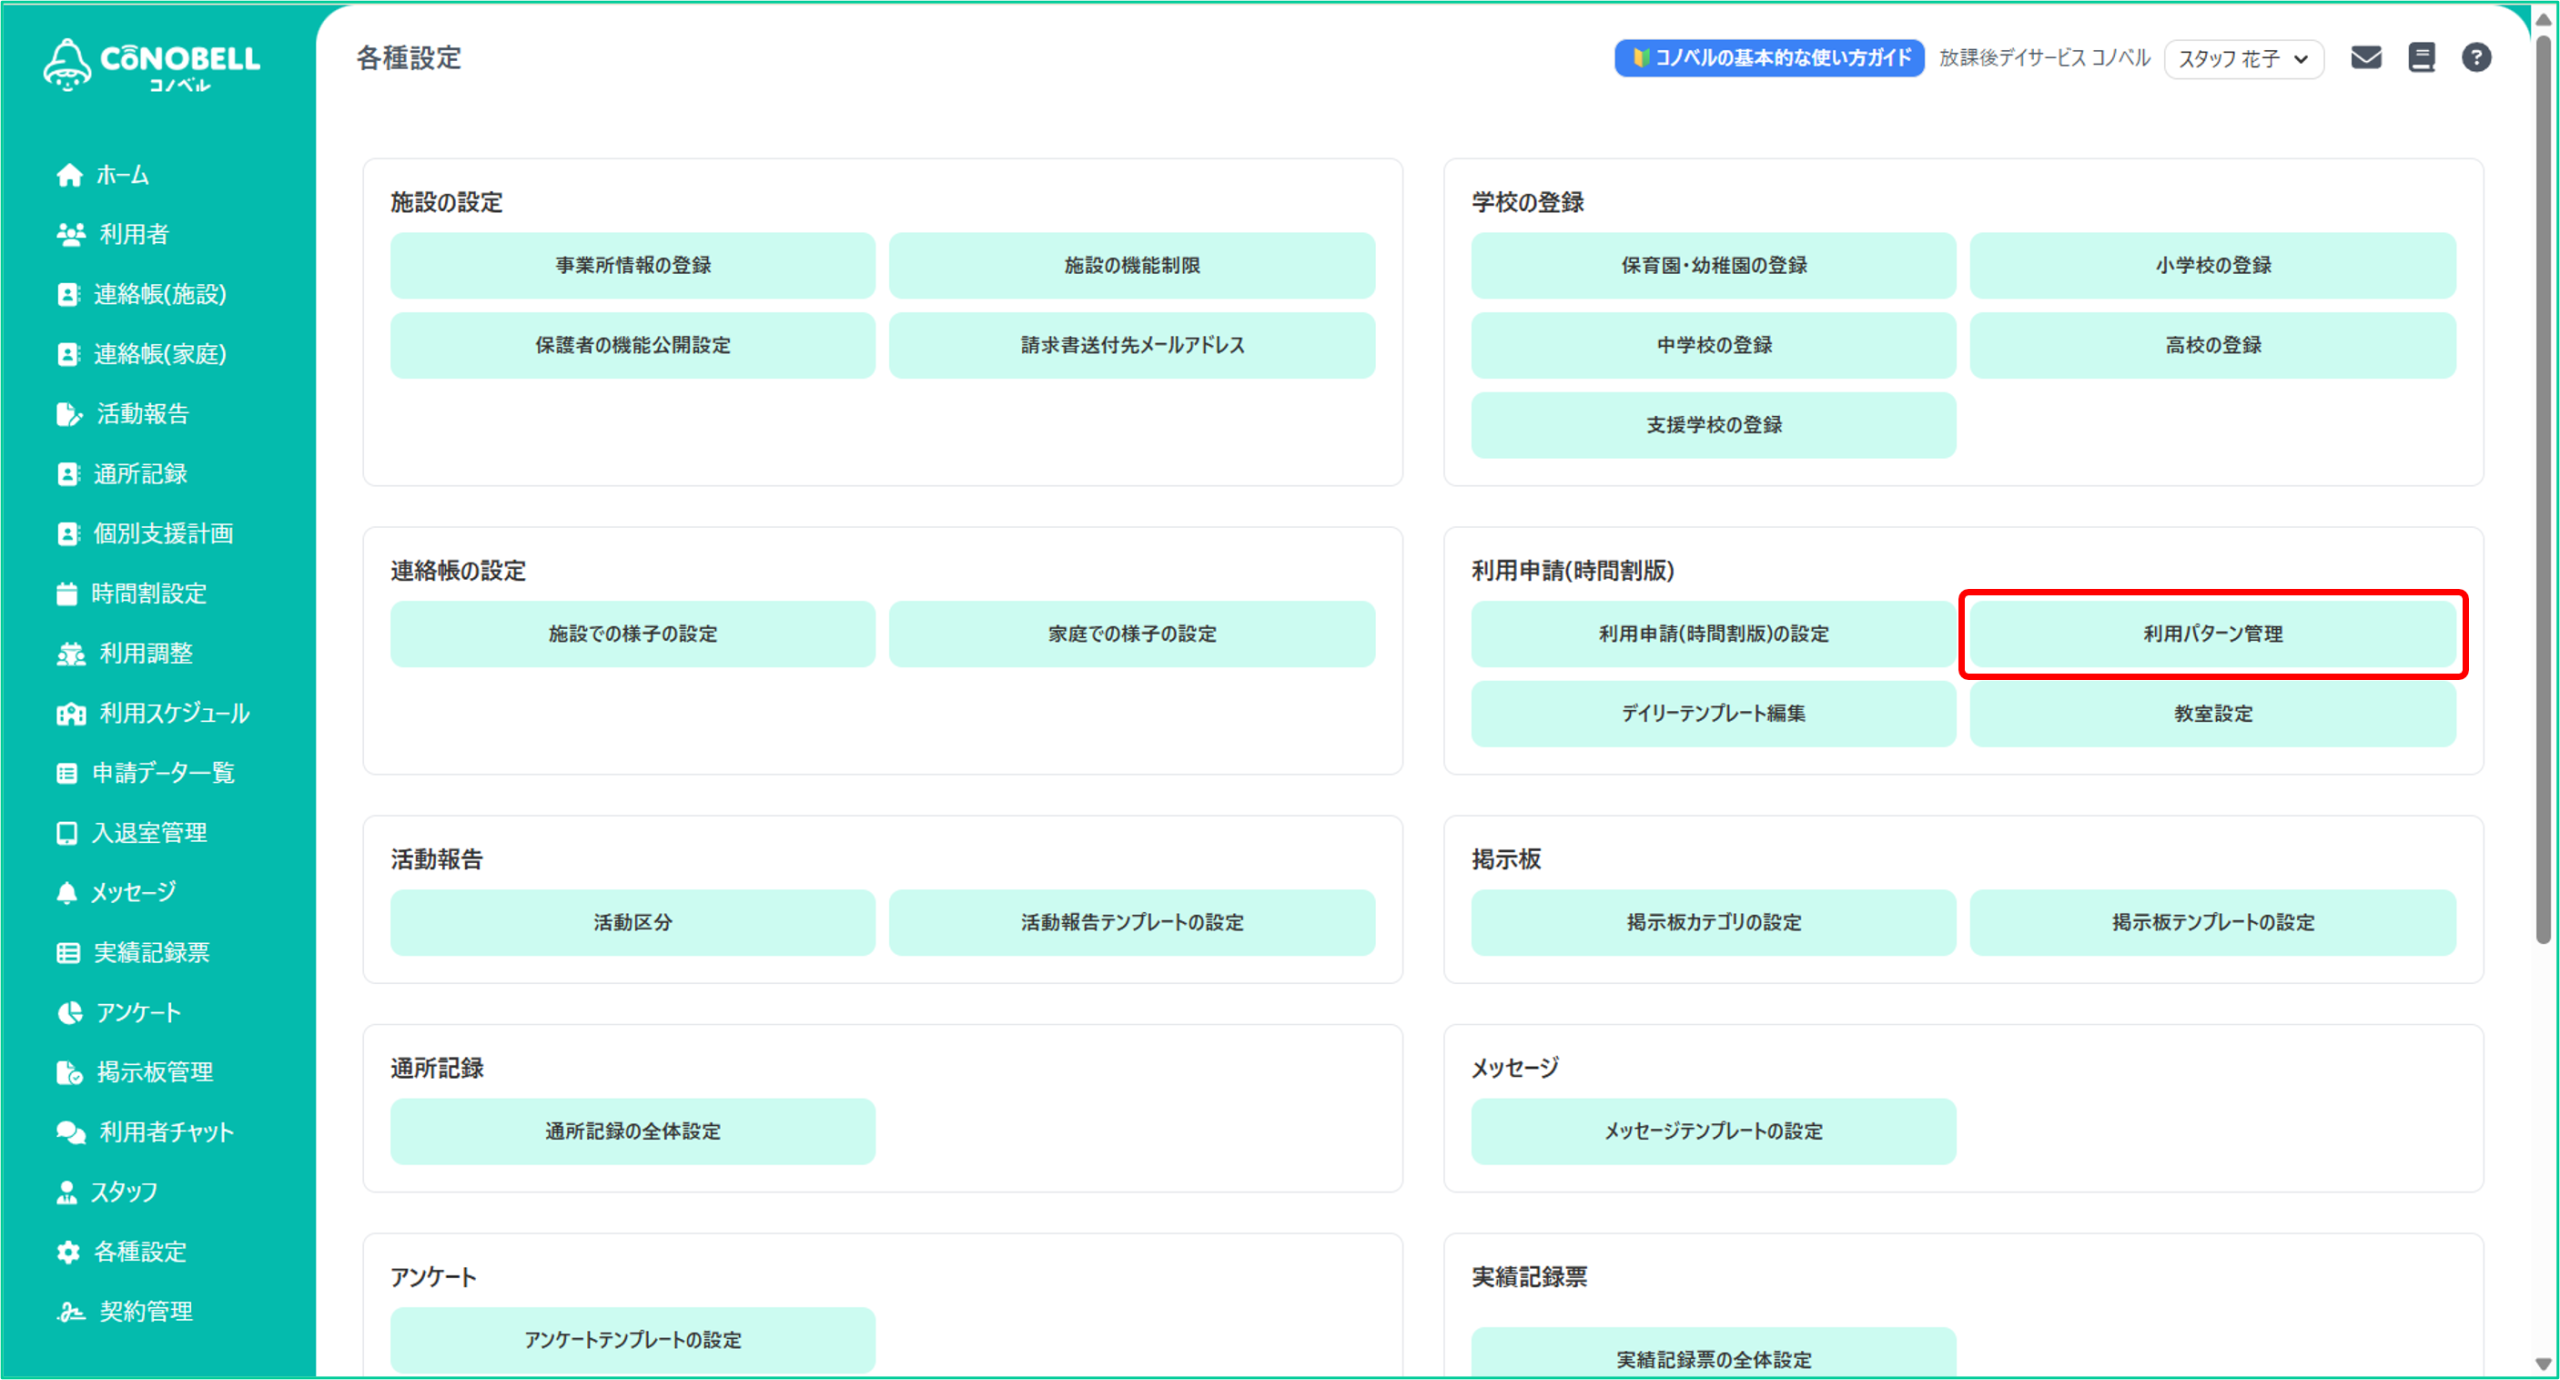Click the 事業所情報の登録 button
Screen dimensions: 2560x1380
click(633, 266)
